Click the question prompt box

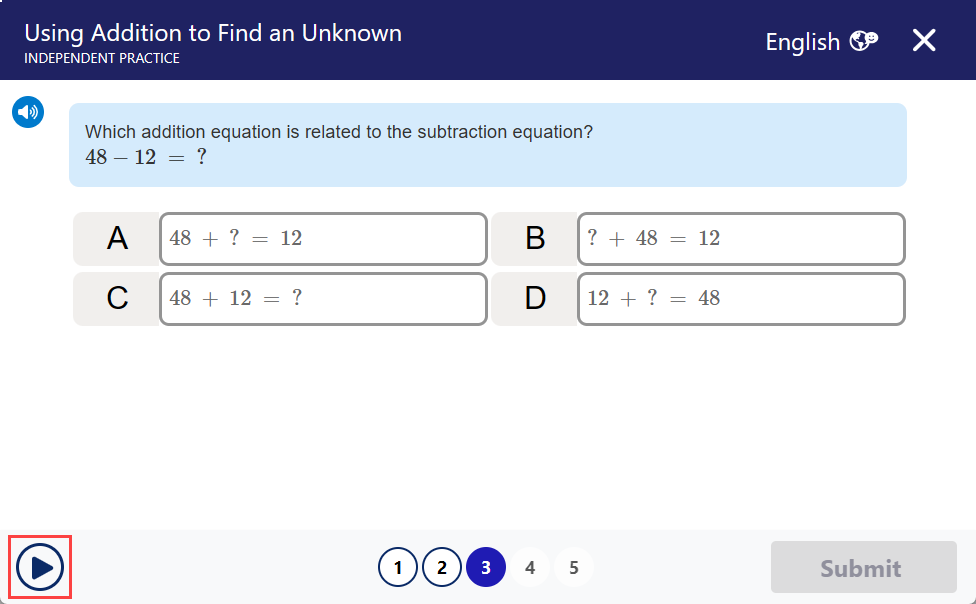tap(487, 145)
